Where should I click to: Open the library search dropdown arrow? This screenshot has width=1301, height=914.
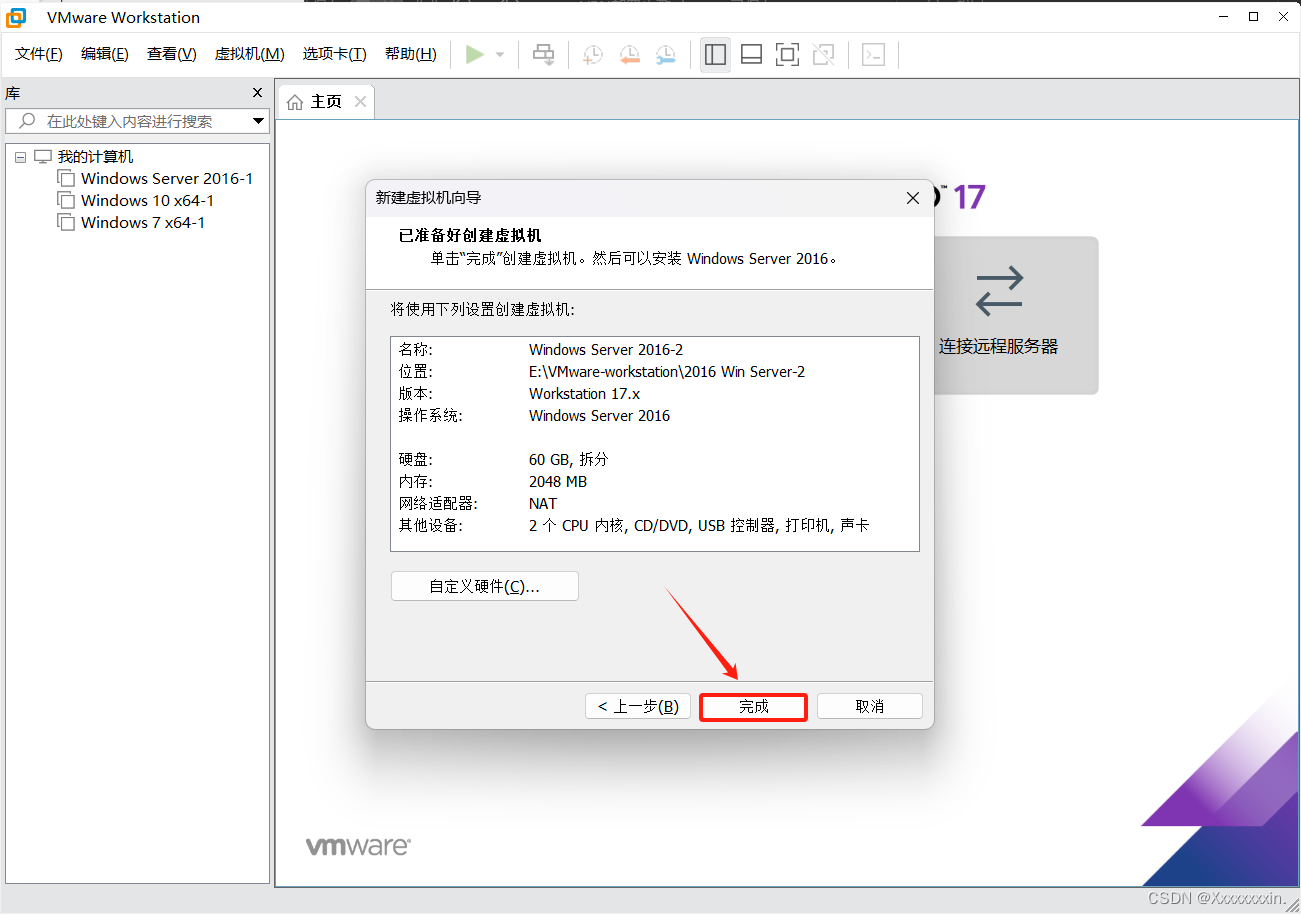(258, 121)
